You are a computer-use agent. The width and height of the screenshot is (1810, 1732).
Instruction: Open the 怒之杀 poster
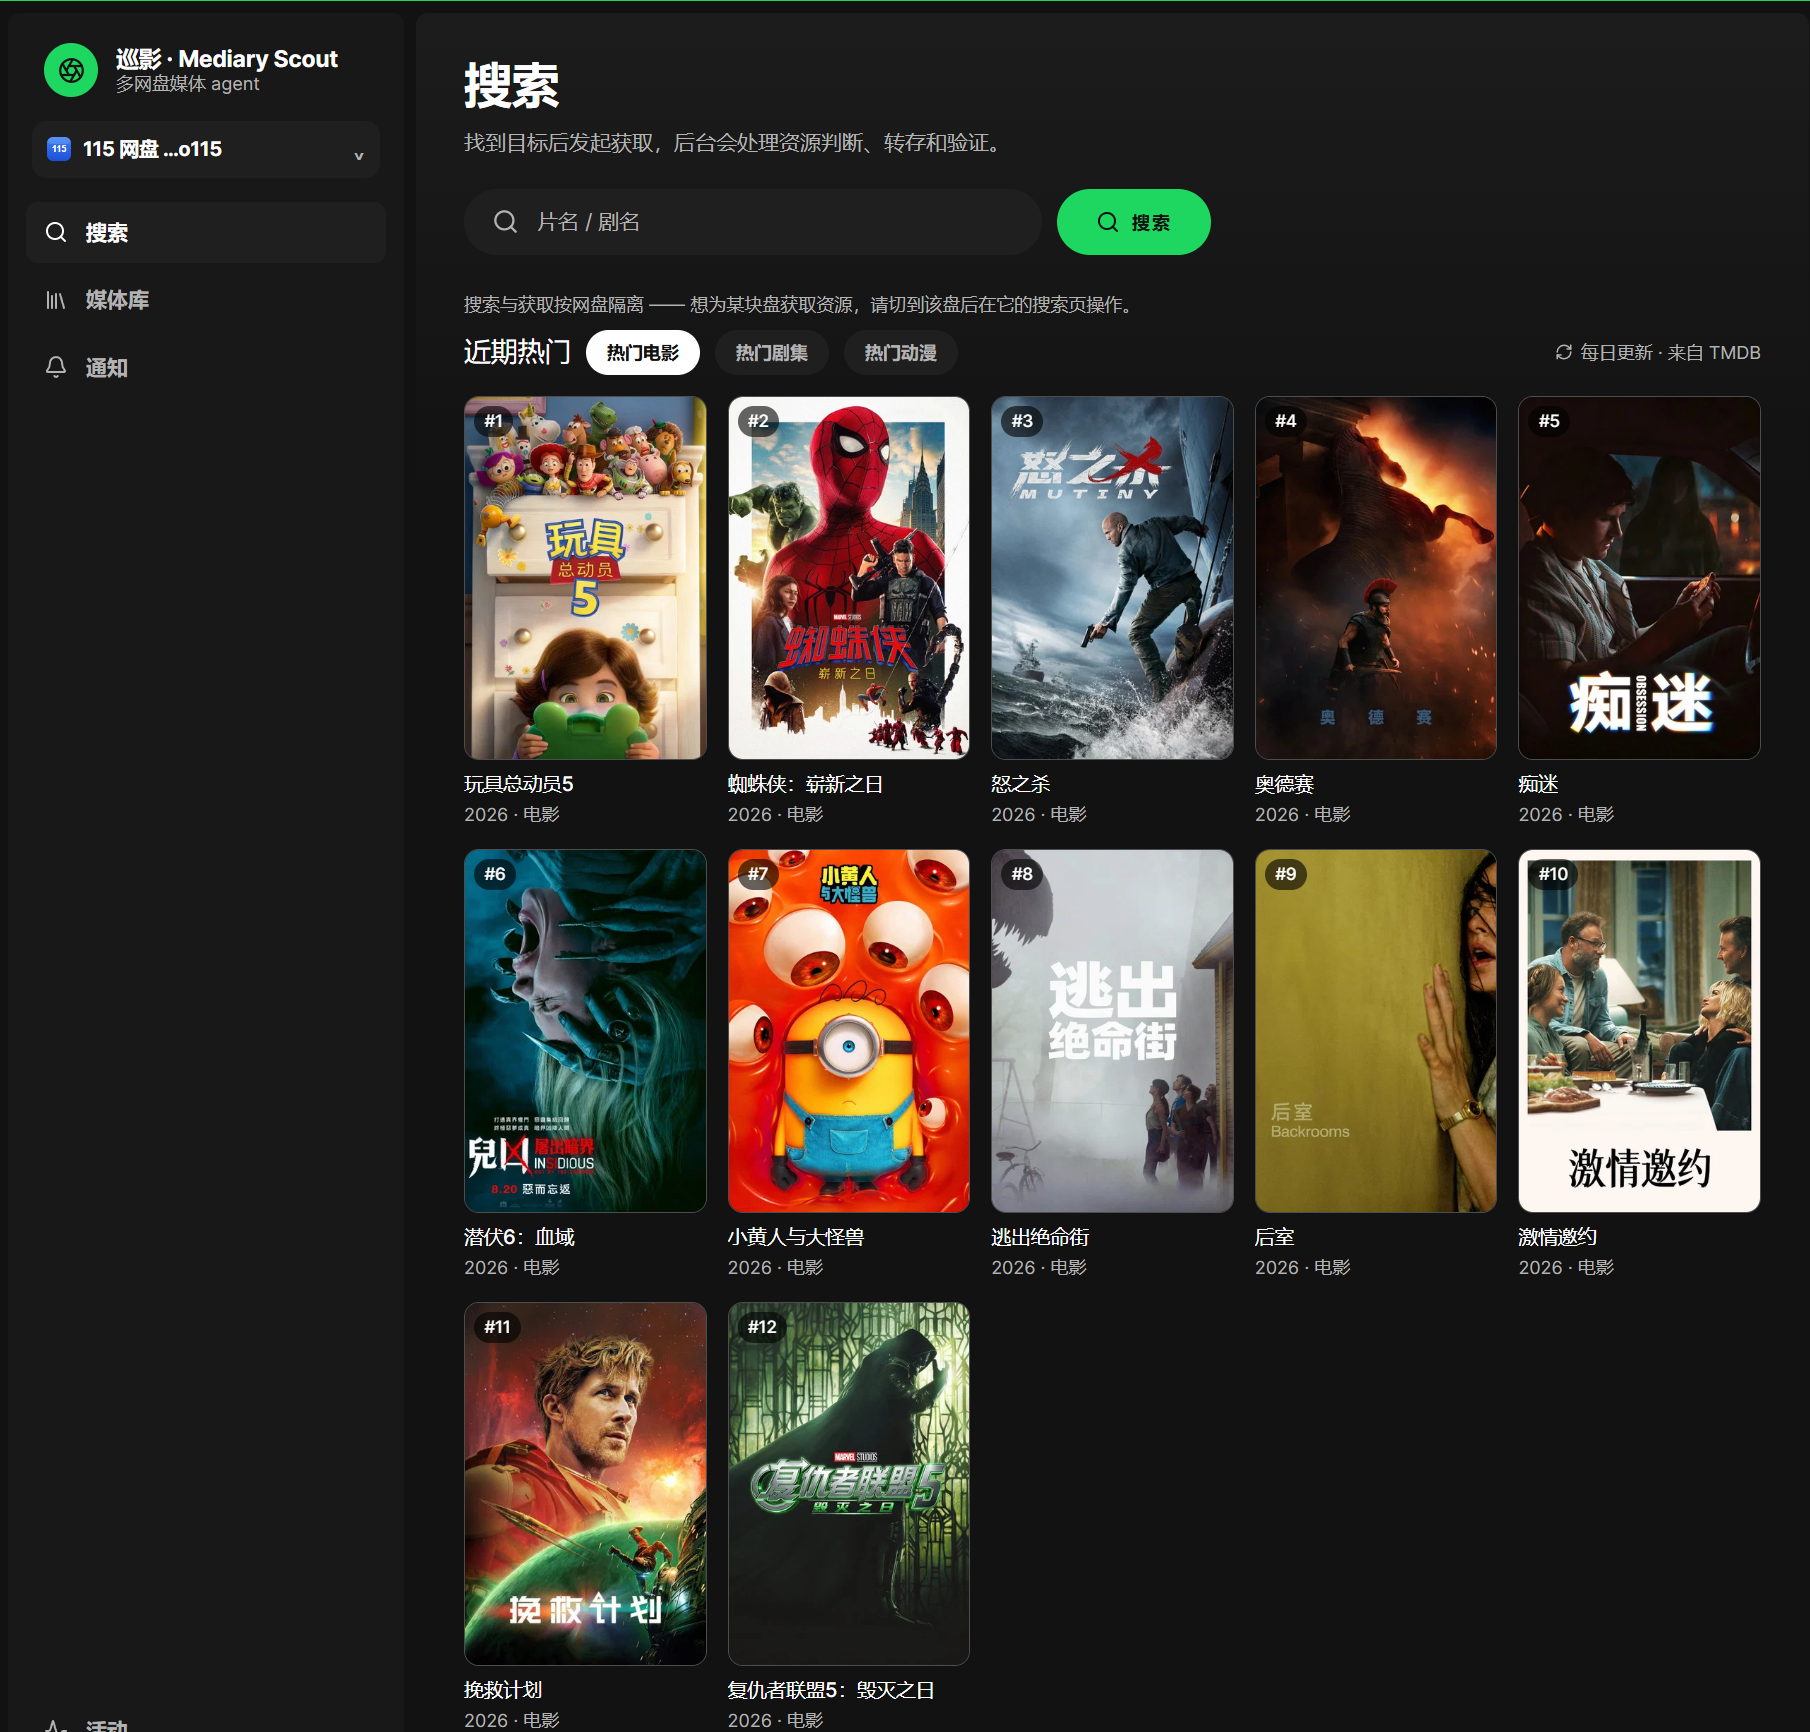tap(1112, 578)
